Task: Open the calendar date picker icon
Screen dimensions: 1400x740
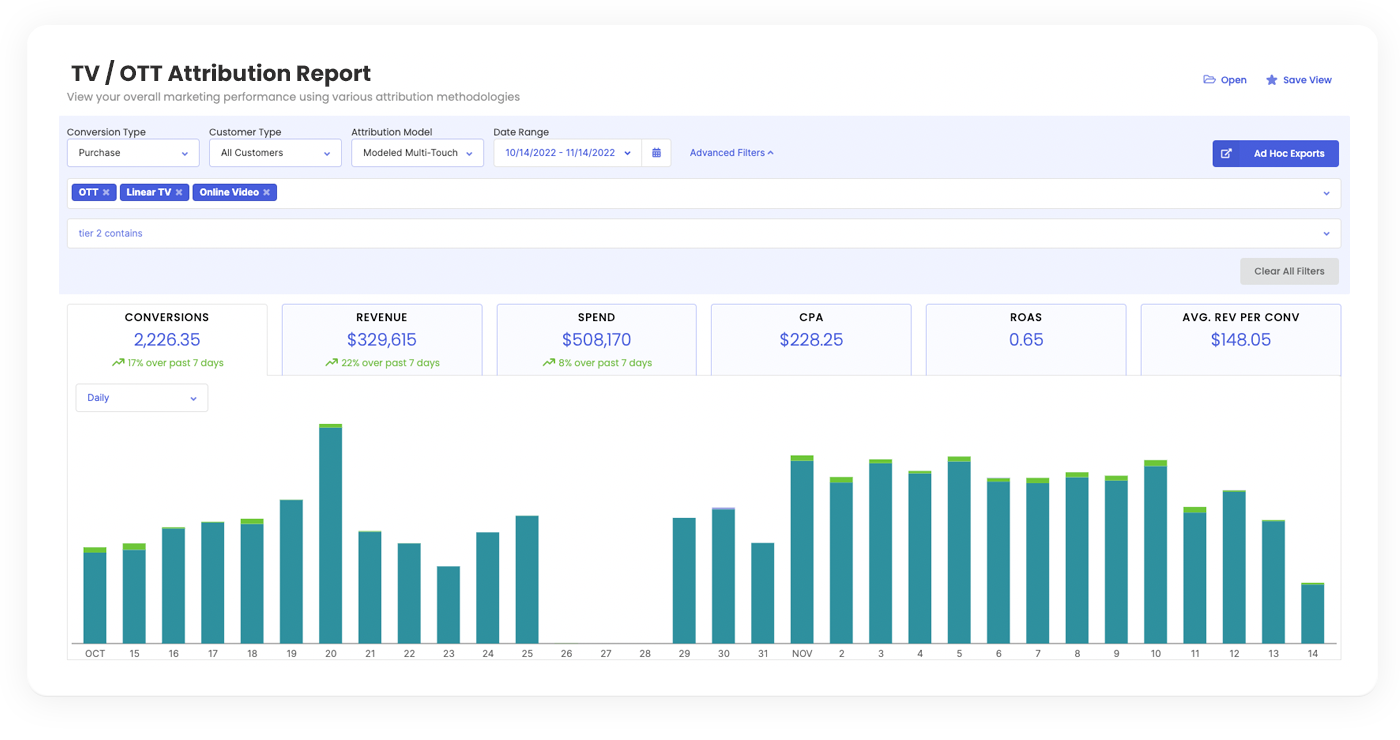Action: coord(657,152)
